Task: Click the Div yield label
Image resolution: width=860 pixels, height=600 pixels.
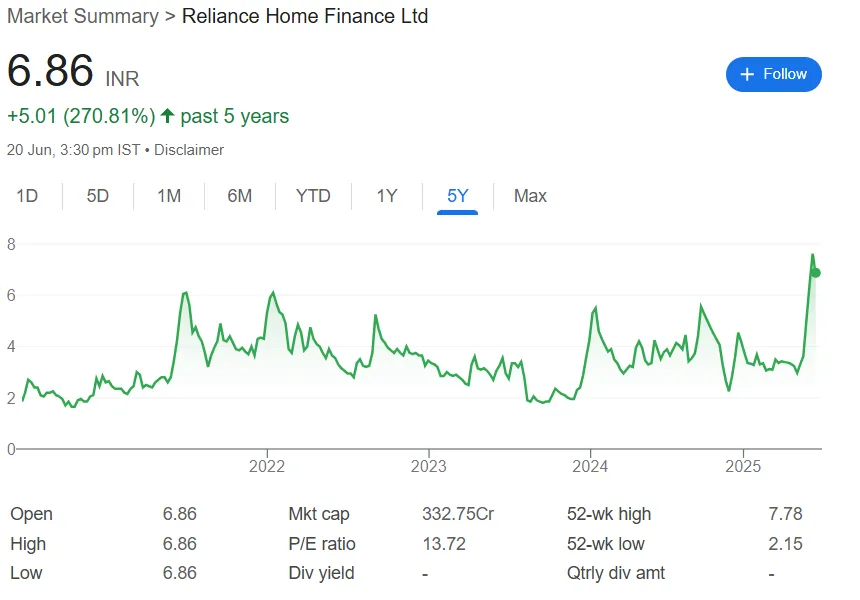Action: (321, 573)
